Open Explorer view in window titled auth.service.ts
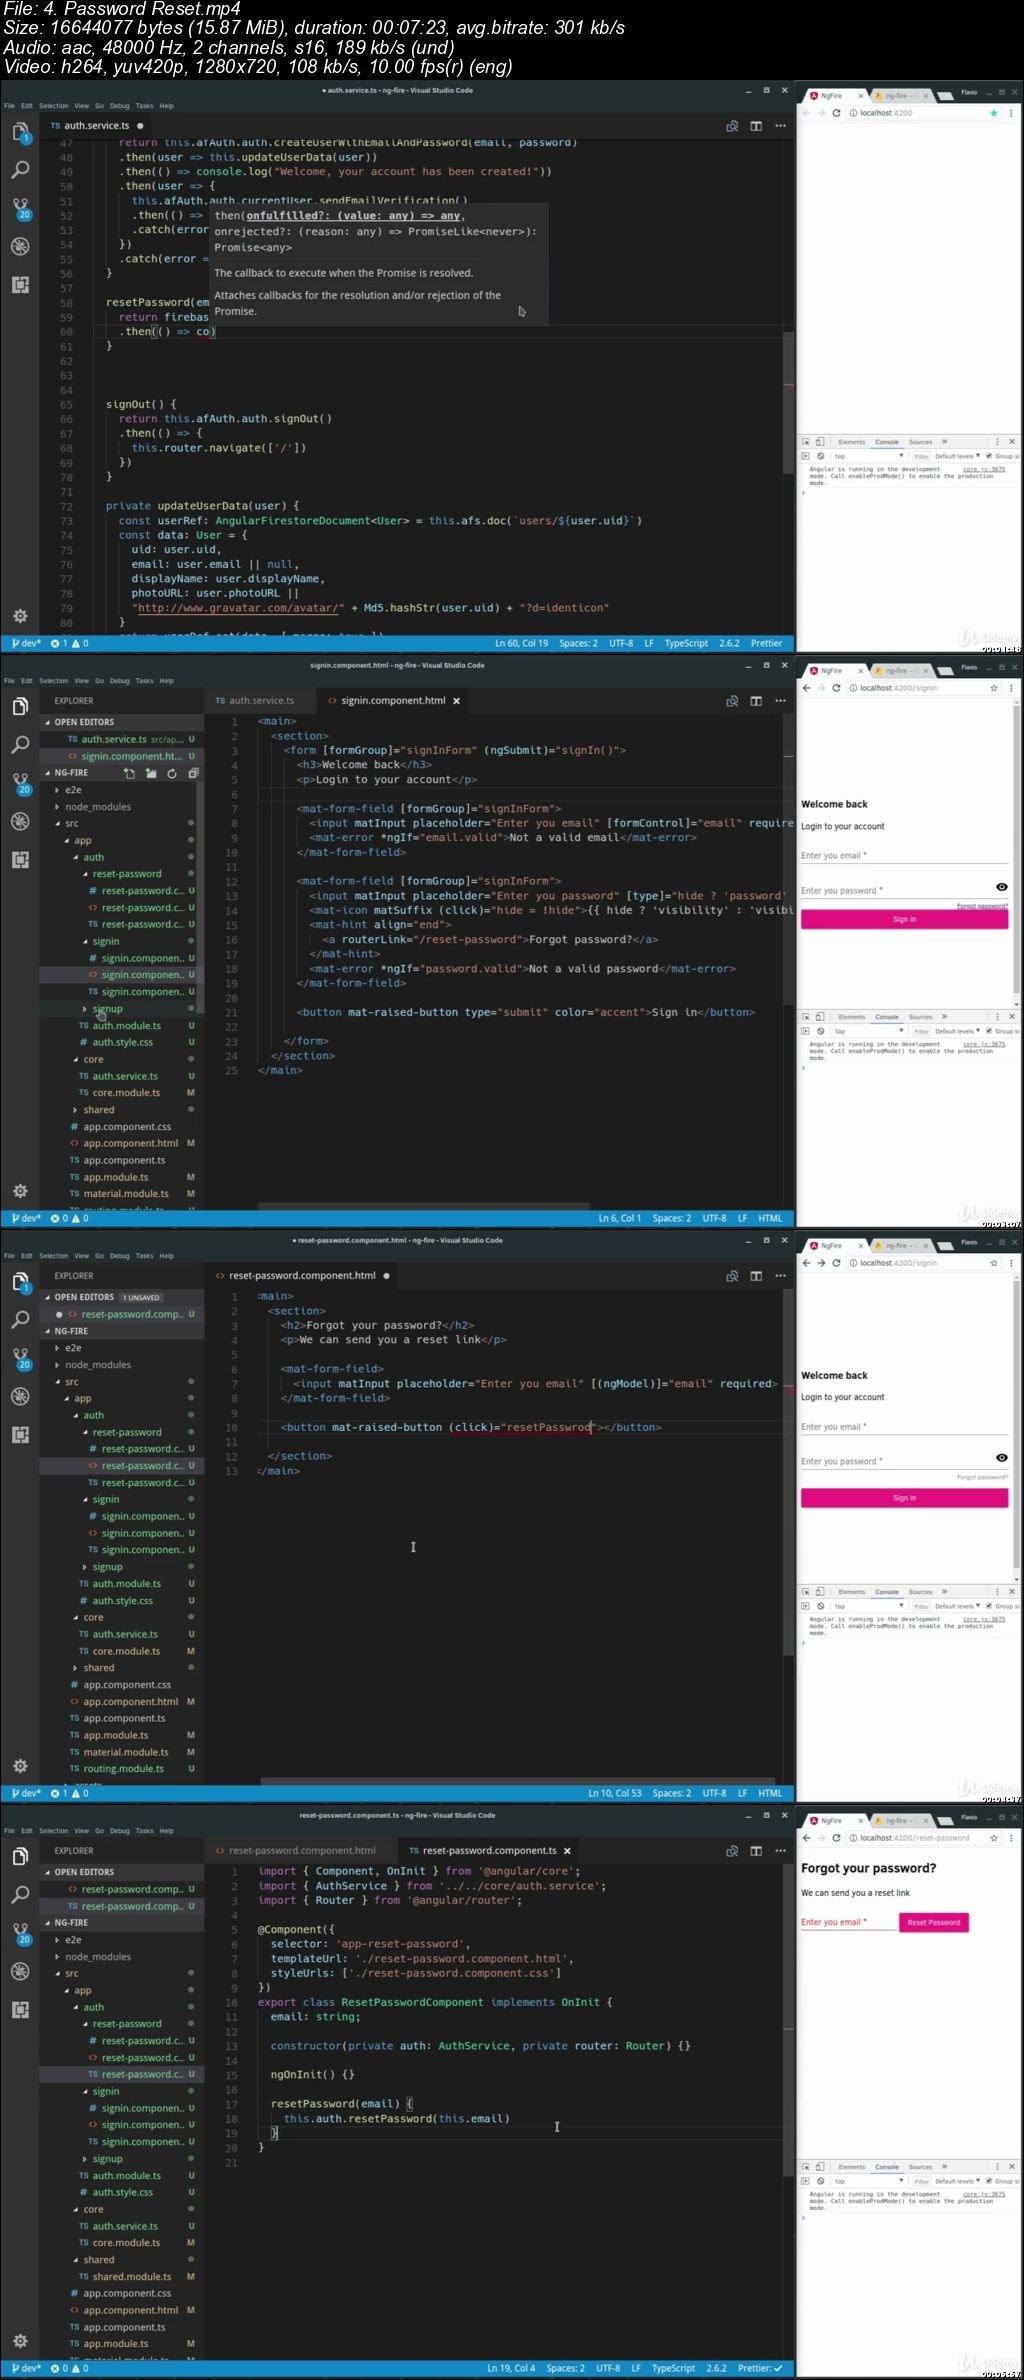This screenshot has height=2380, width=1024. click(x=20, y=132)
